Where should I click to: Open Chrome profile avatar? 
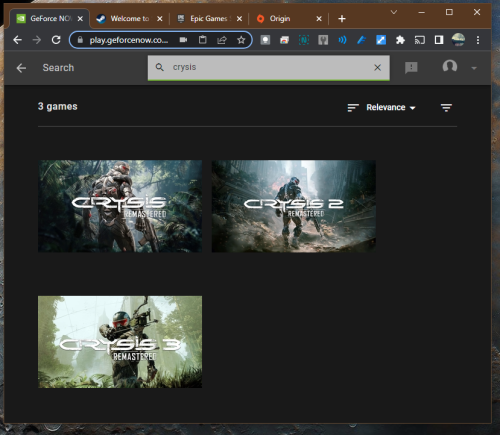click(x=458, y=40)
